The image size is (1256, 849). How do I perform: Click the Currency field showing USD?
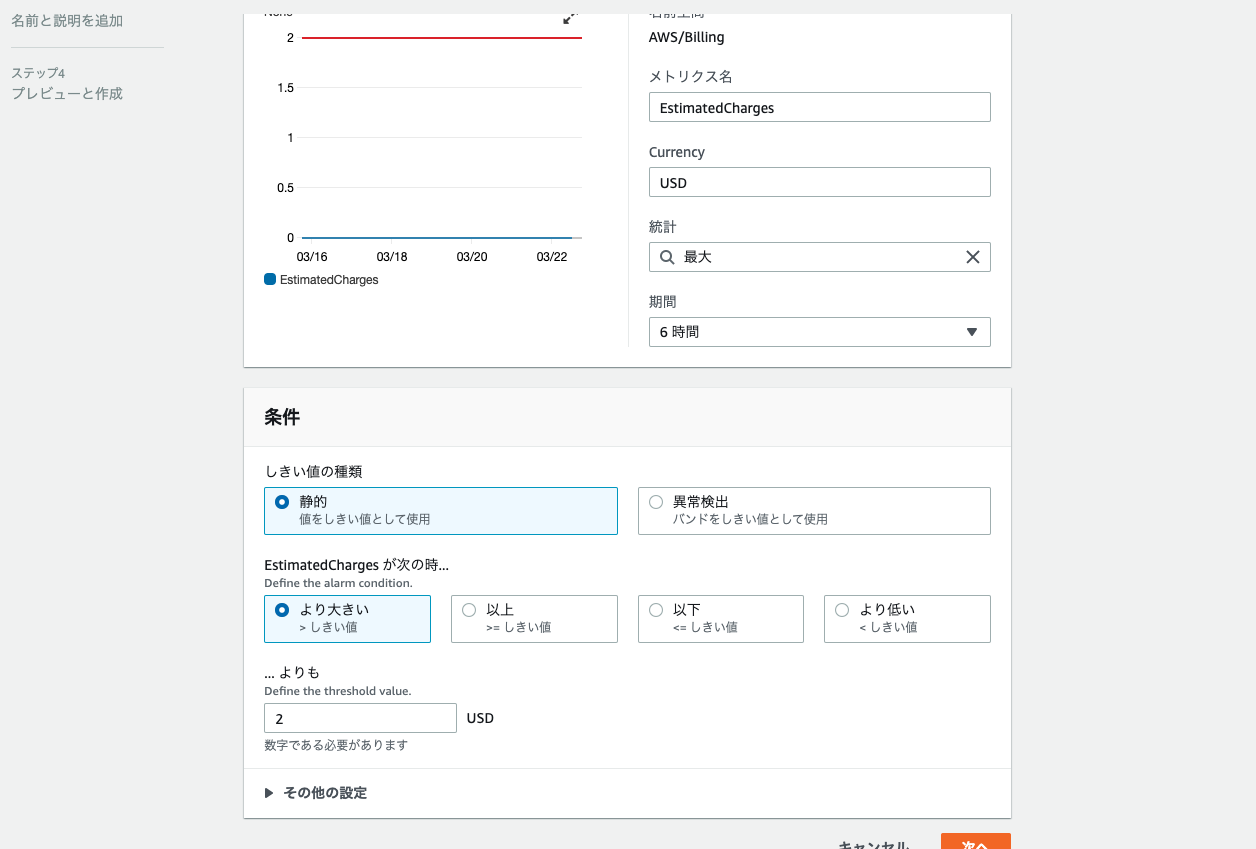tap(819, 182)
